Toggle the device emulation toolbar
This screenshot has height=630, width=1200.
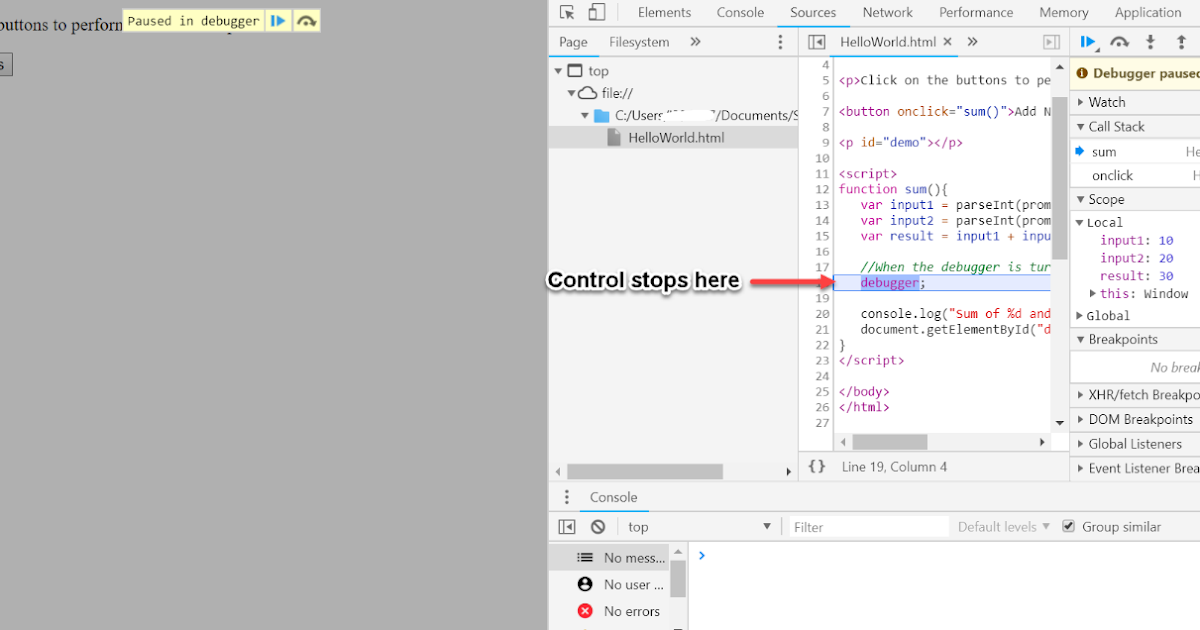596,12
